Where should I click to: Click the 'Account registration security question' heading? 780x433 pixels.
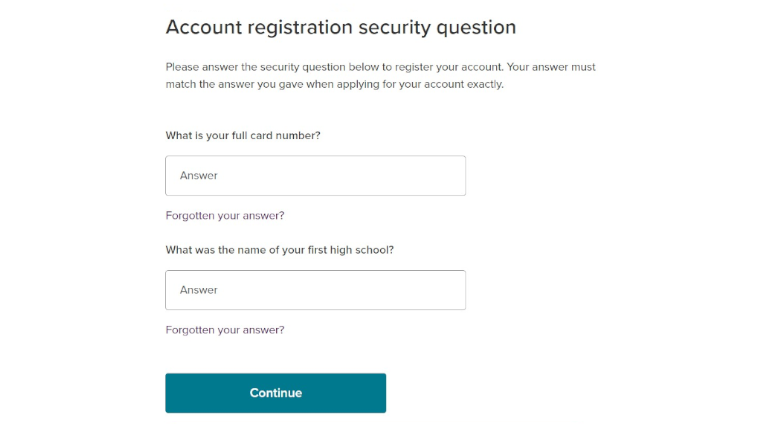341,27
